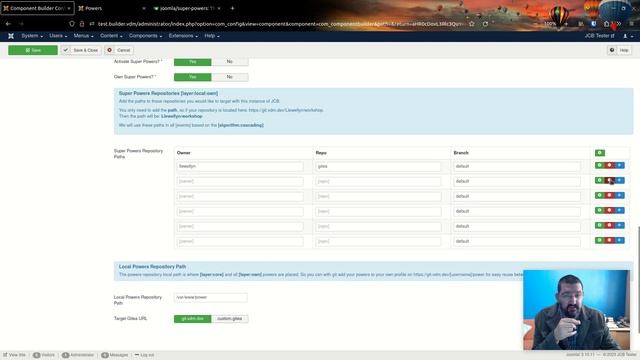
Task: Switch to the Powers browser tab
Action: point(112,8)
